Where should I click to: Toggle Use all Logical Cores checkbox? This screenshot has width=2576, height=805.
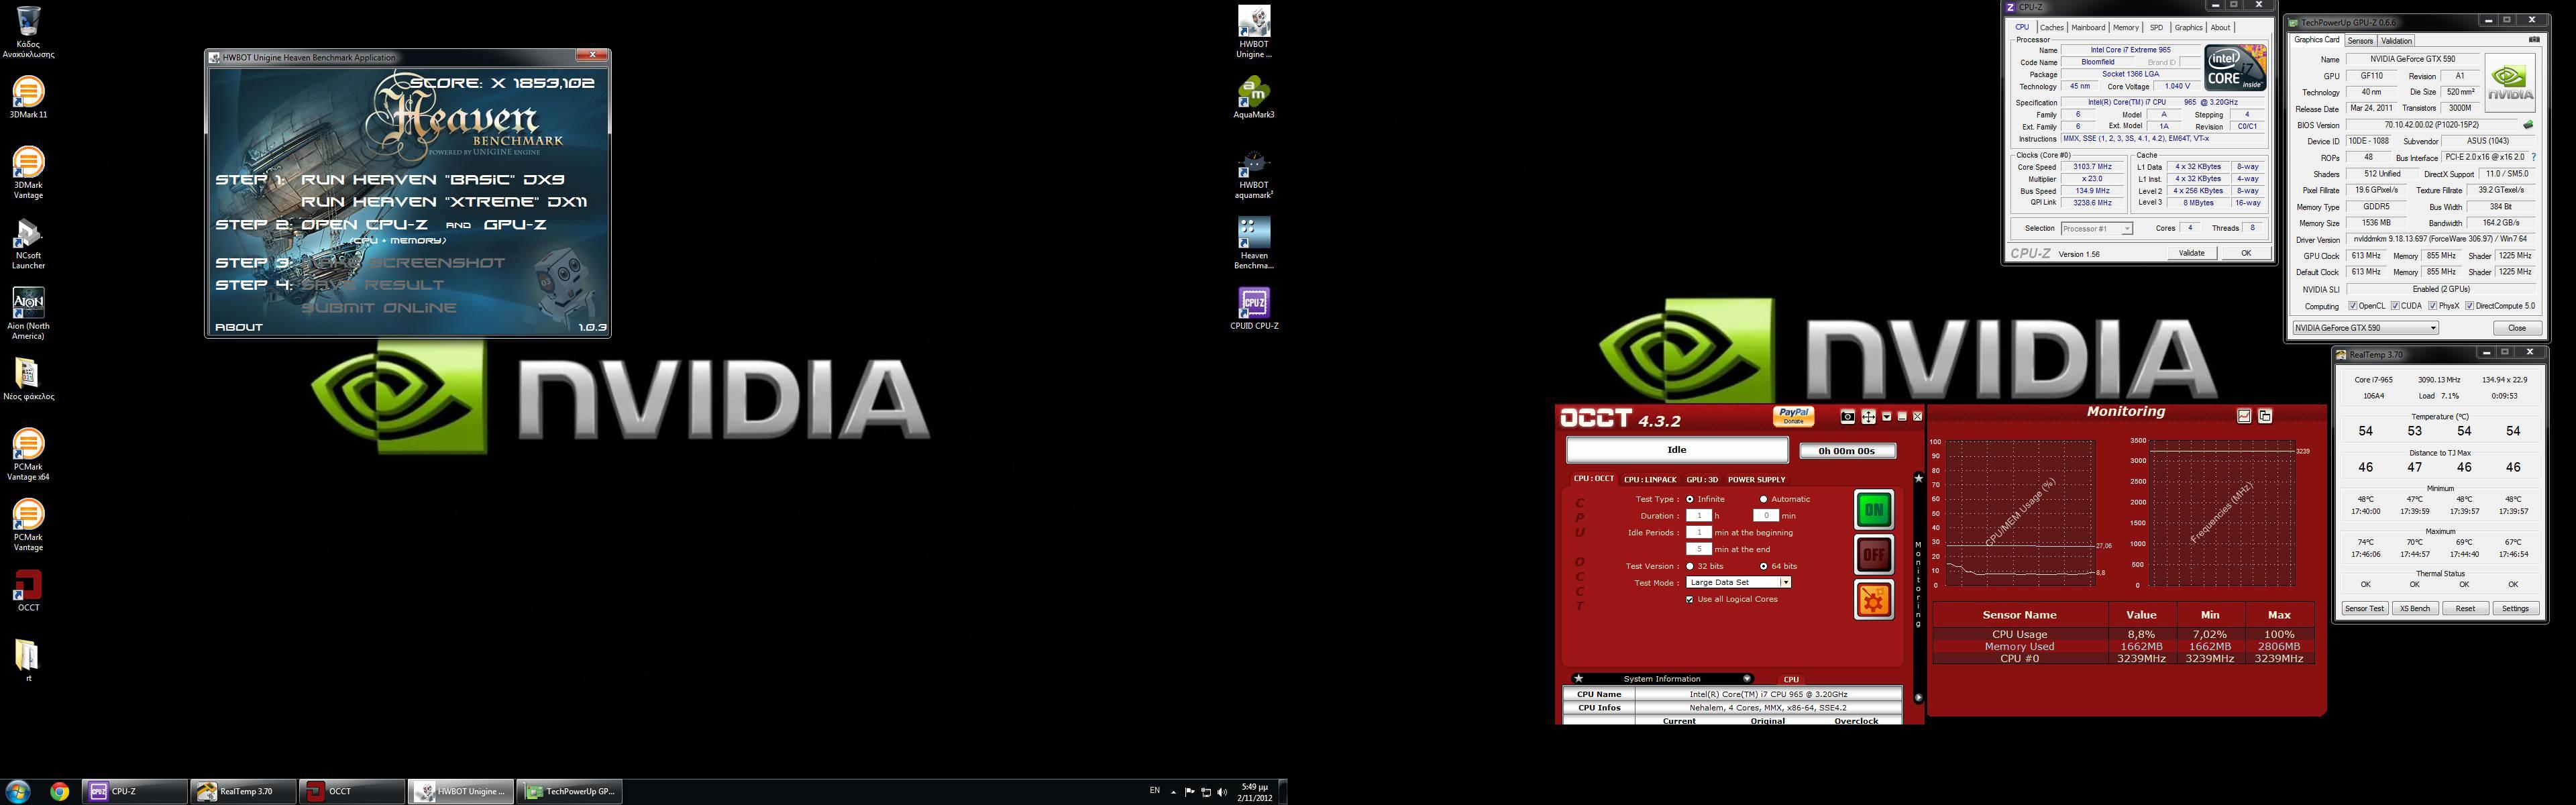click(1690, 599)
